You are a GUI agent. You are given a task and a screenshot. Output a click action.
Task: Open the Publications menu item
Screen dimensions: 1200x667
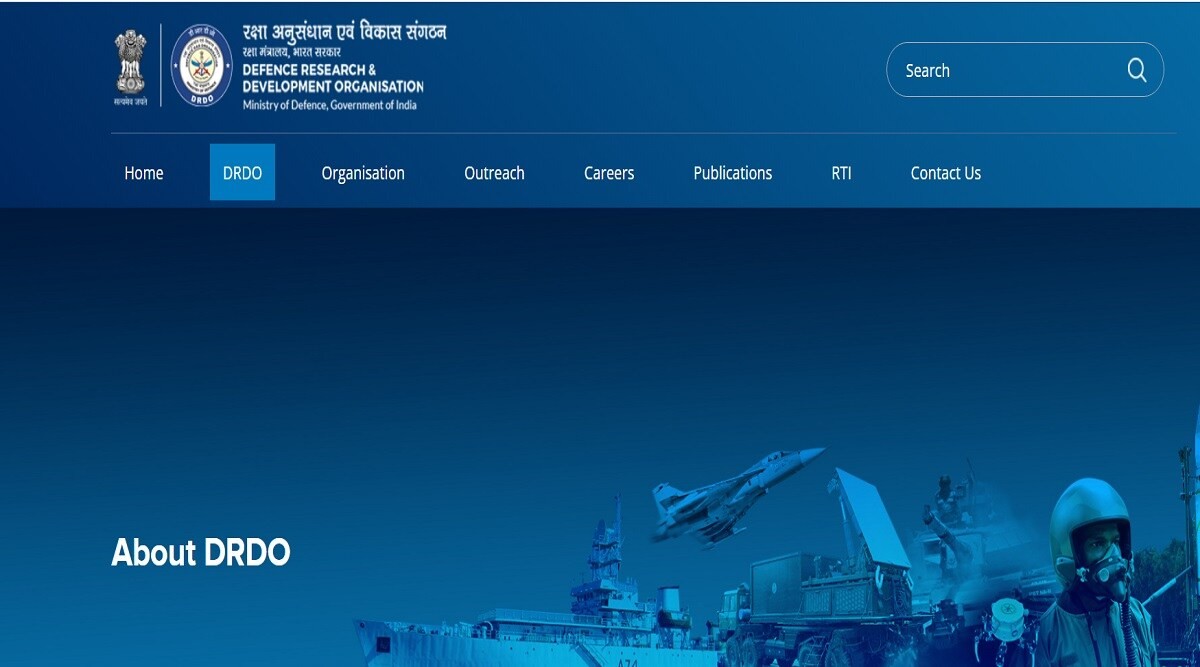tap(733, 173)
